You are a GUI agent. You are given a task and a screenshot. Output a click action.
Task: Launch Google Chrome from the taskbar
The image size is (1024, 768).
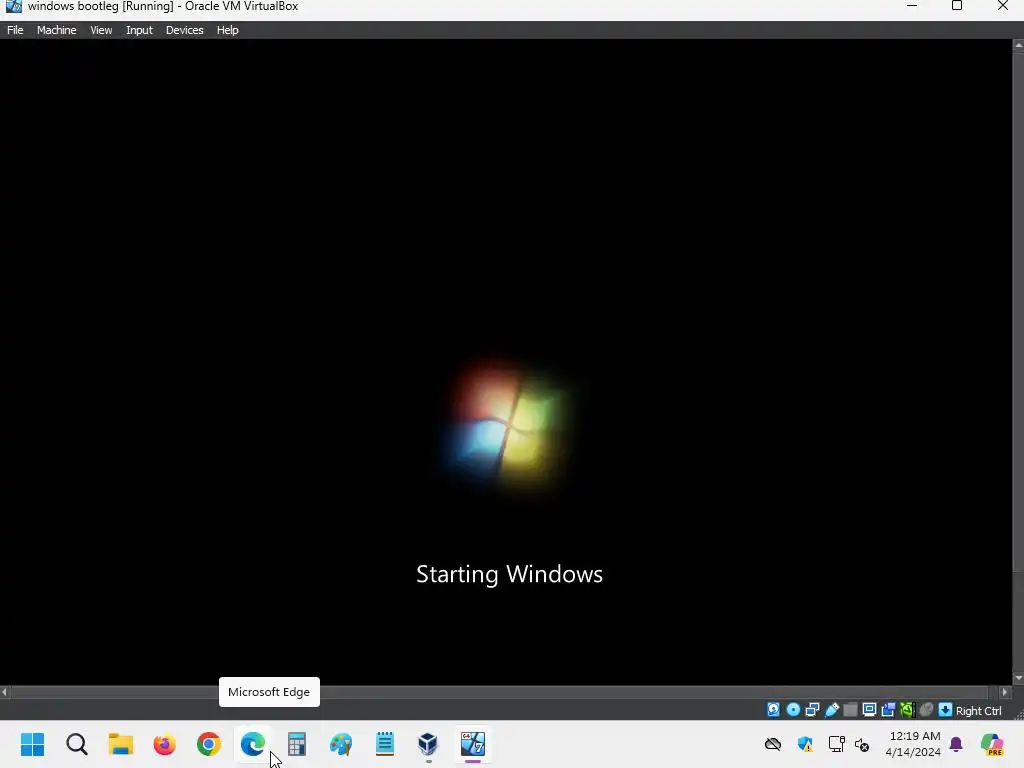[x=209, y=744]
